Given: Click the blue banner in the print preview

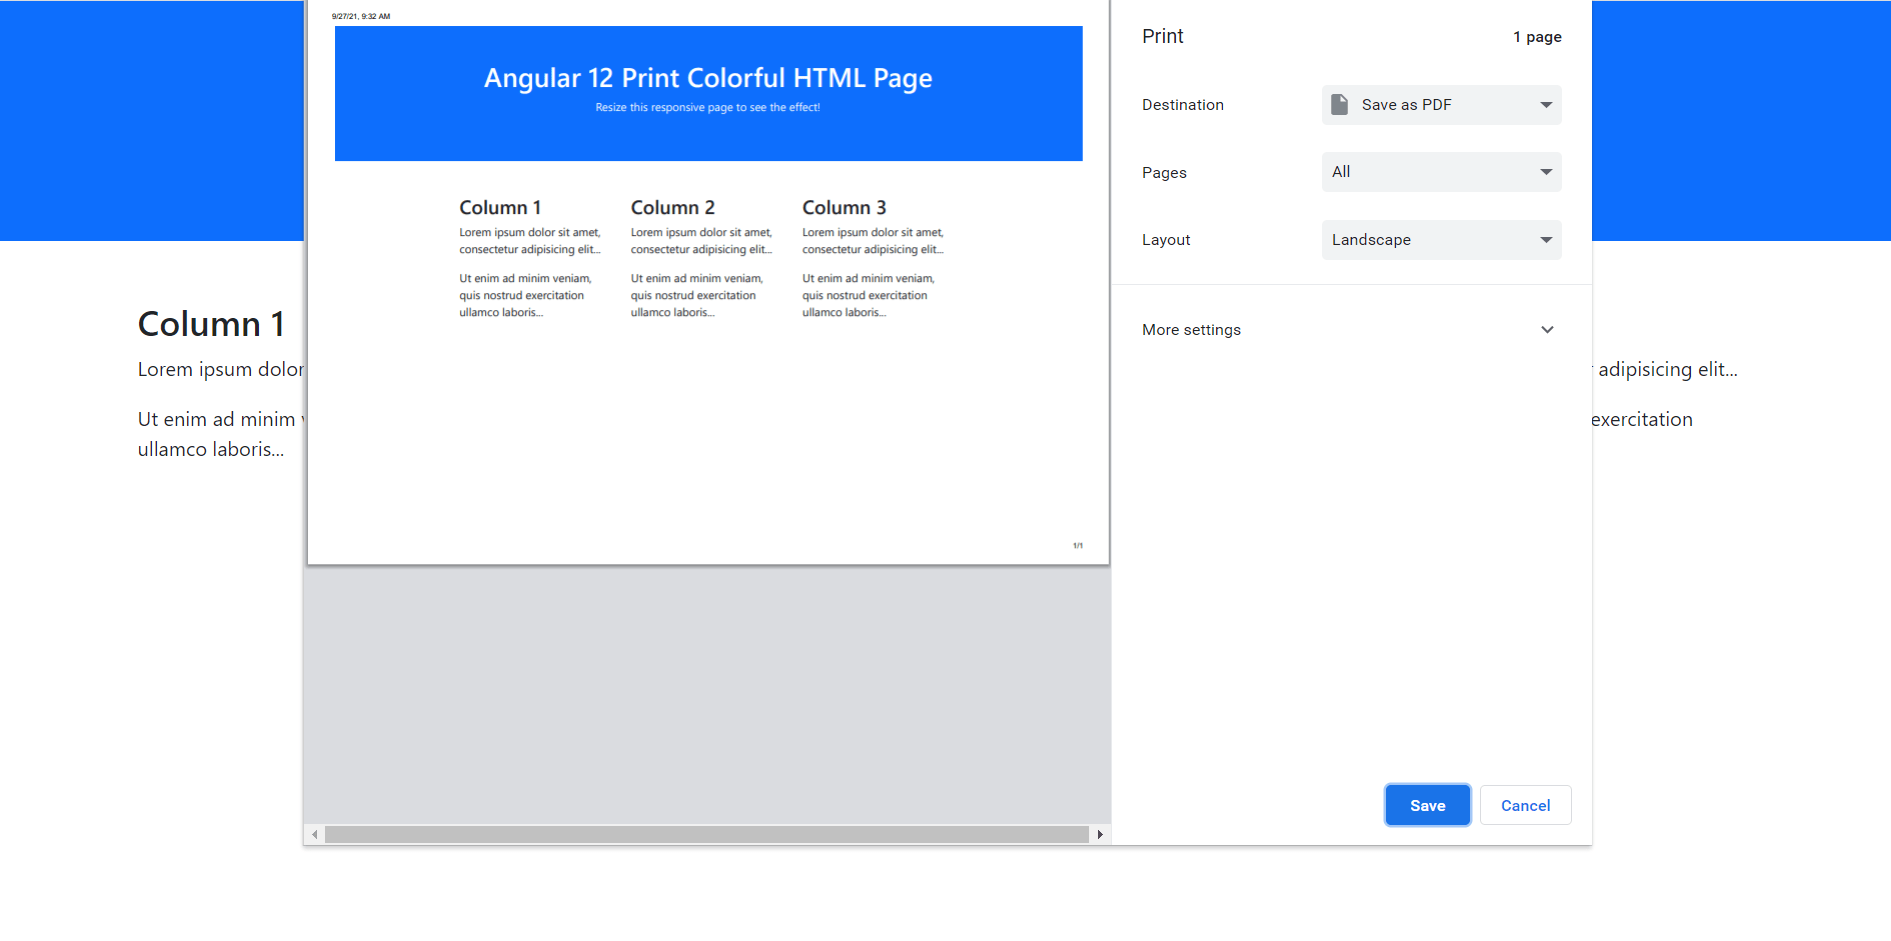Looking at the screenshot, I should pyautogui.click(x=708, y=93).
